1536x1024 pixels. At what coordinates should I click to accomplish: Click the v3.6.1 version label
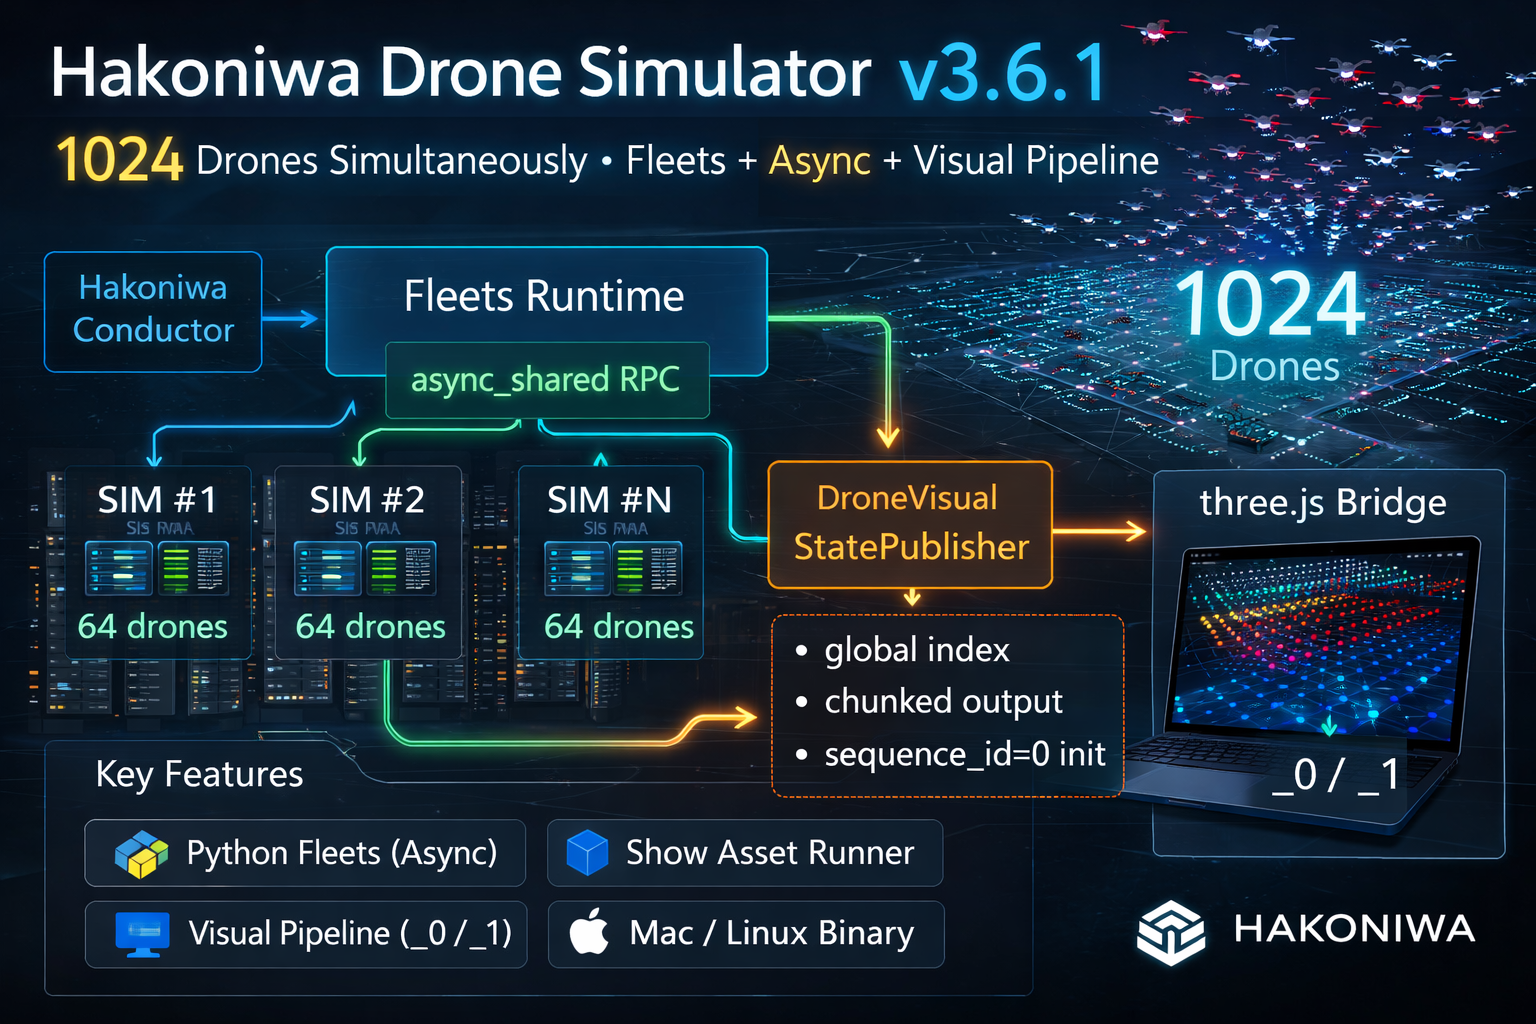tap(1003, 73)
